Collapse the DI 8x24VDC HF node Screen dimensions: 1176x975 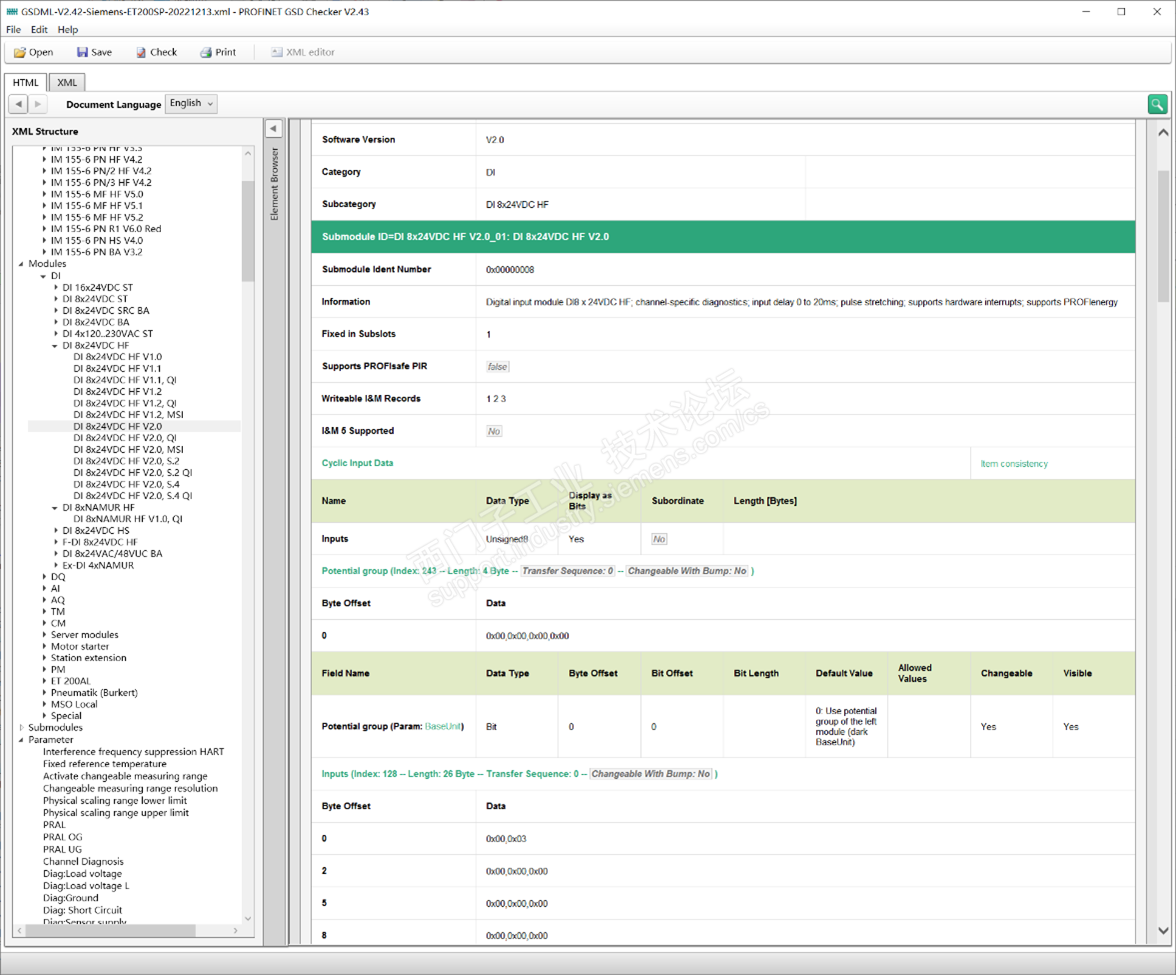(x=56, y=346)
